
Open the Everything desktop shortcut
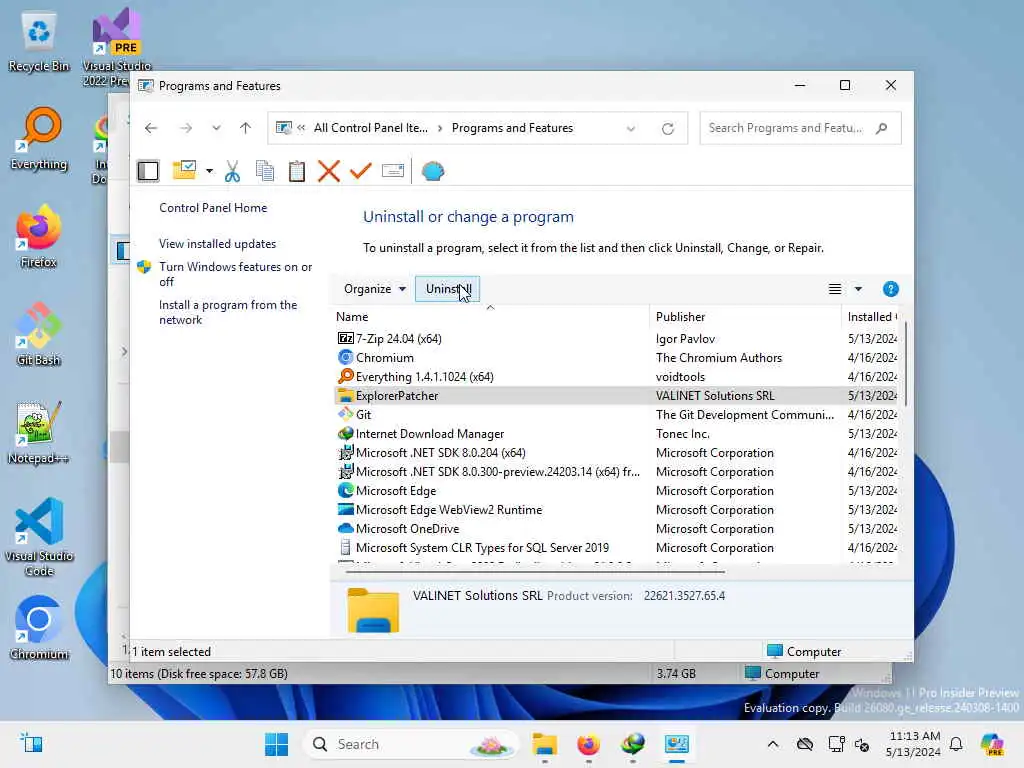click(x=39, y=139)
